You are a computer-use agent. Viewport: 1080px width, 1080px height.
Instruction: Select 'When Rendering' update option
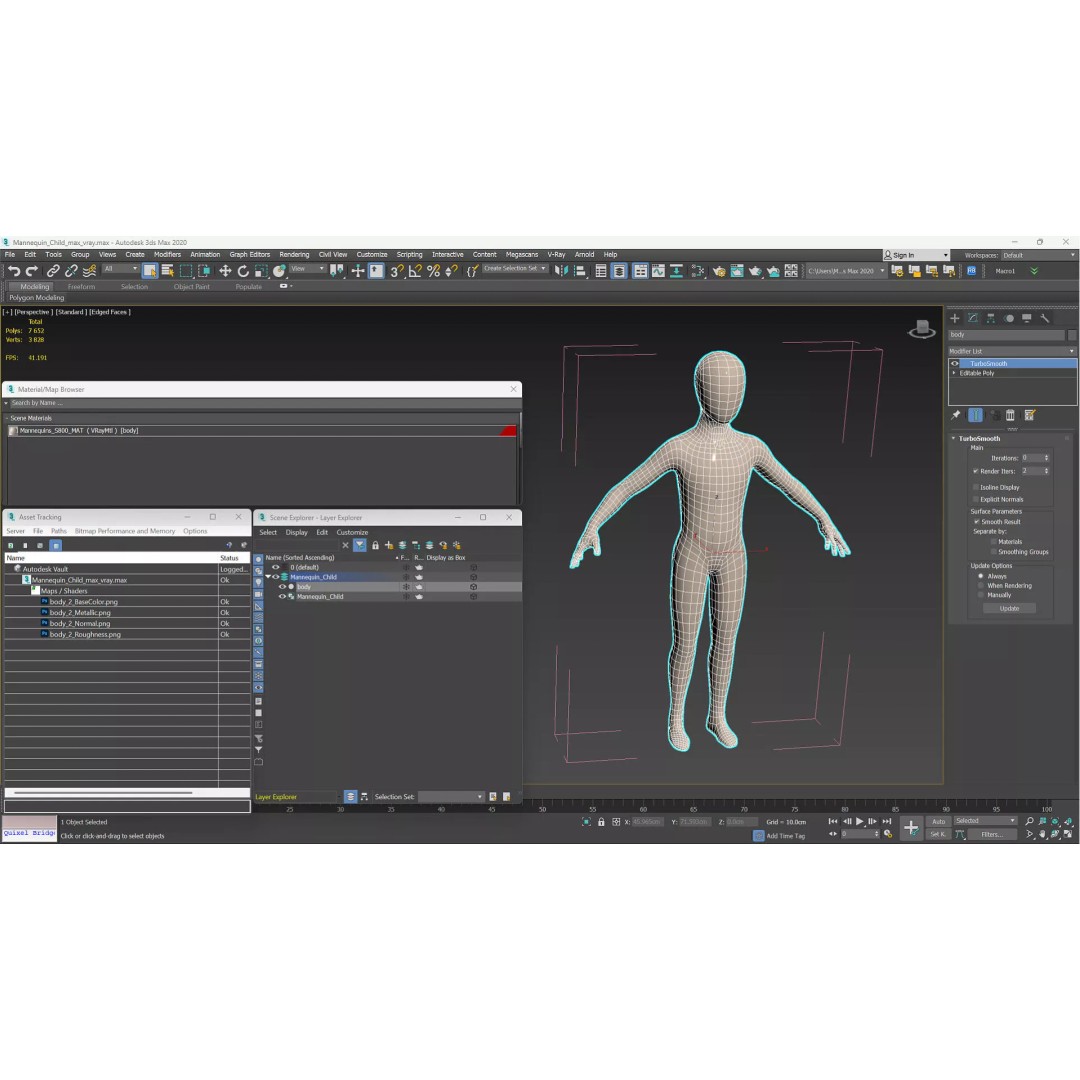point(981,585)
